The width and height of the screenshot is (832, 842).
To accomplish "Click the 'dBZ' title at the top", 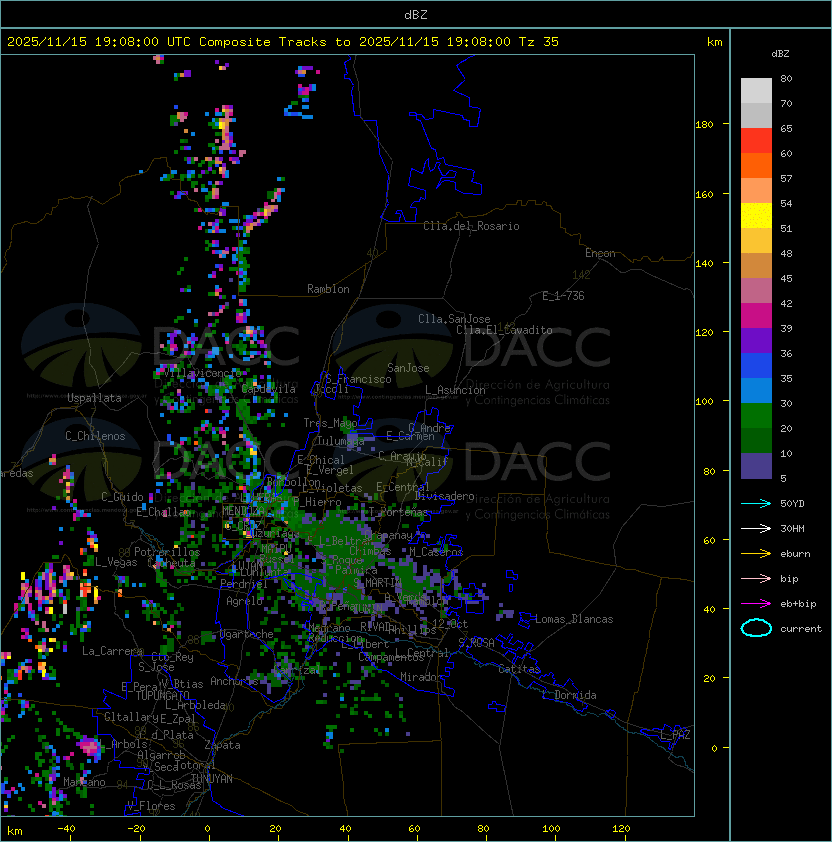I will click(x=416, y=14).
